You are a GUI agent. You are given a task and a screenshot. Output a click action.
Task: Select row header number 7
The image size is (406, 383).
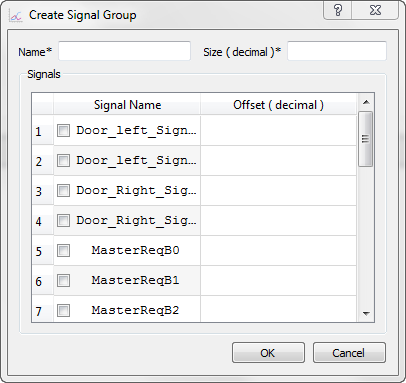[43, 310]
